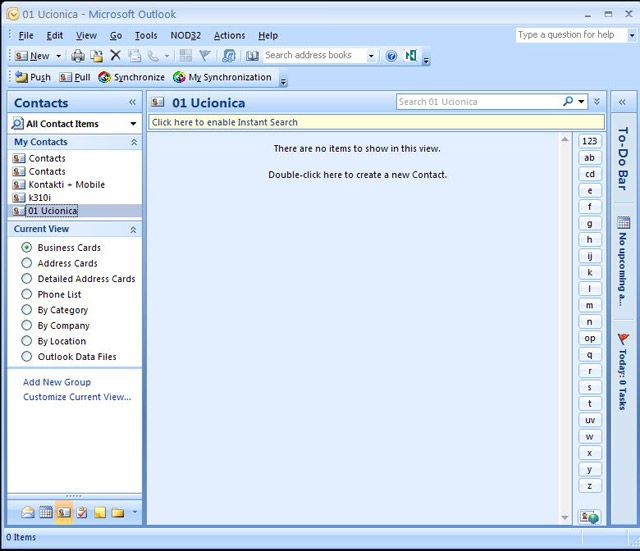Click the Move to Folder icon
Image resolution: width=640 pixels, height=551 pixels.
[x=97, y=56]
